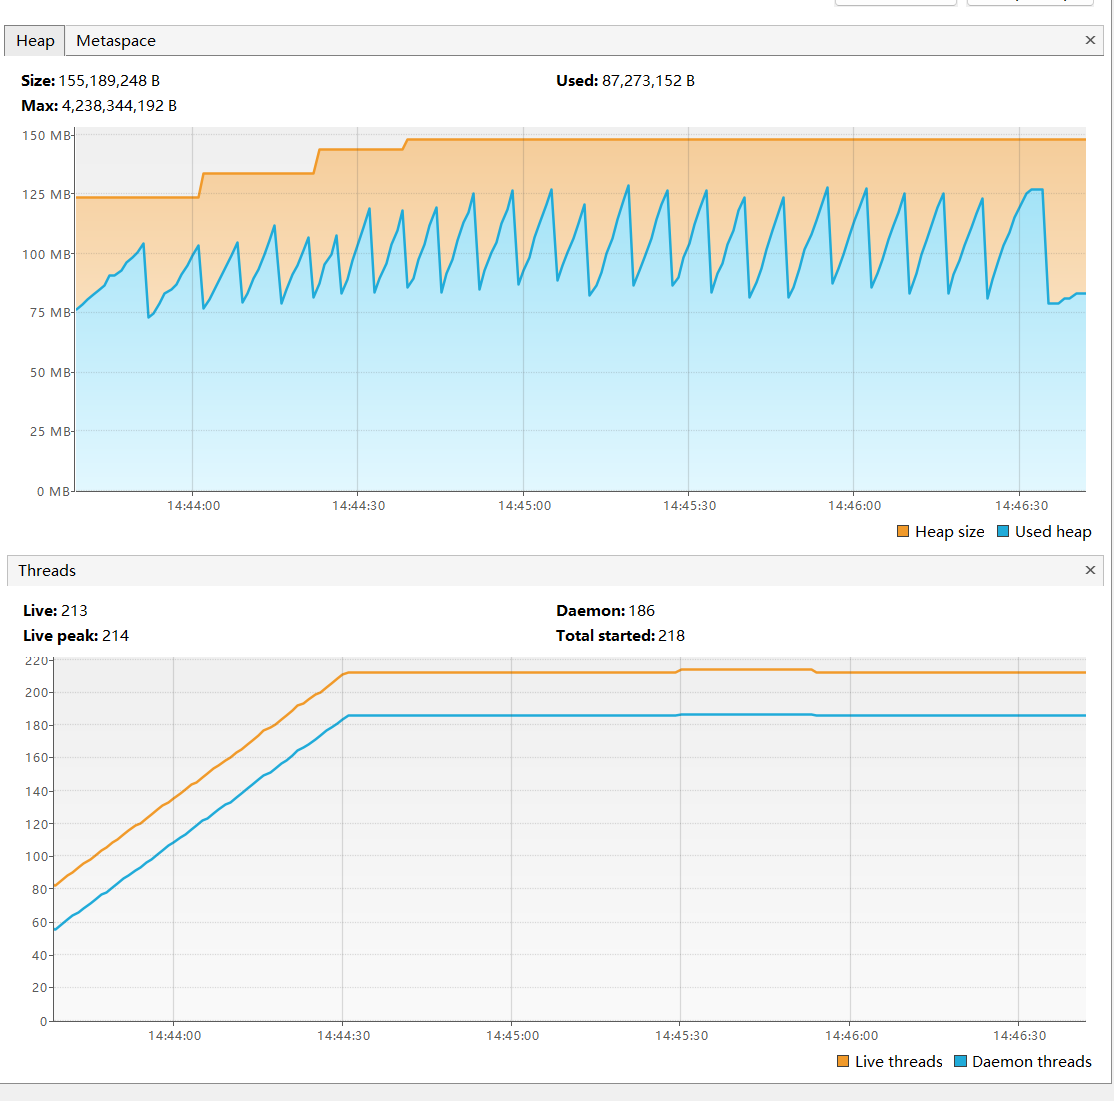This screenshot has height=1101, width=1114.
Task: Click inside the heap usage chart area
Action: pyautogui.click(x=580, y=309)
